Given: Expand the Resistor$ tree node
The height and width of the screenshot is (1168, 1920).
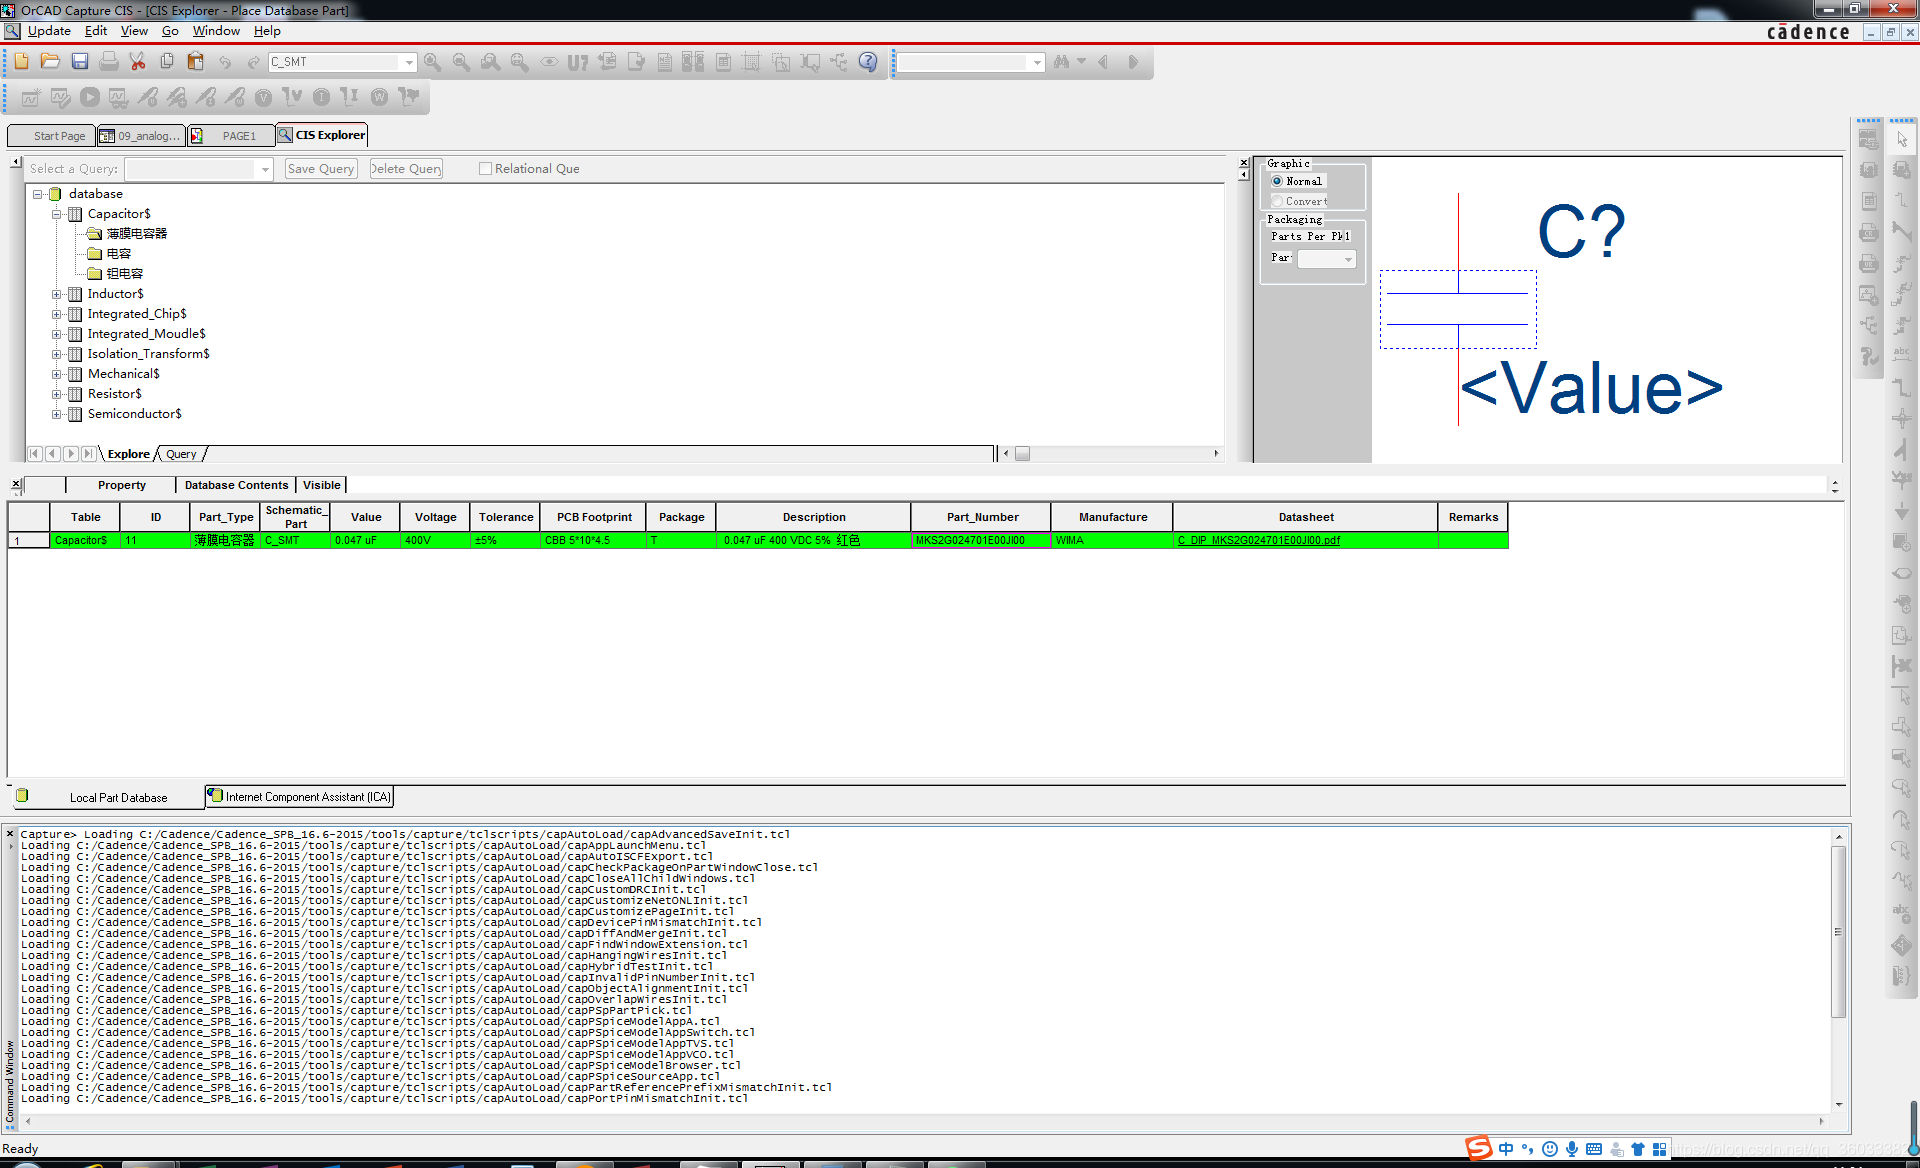Looking at the screenshot, I should click(57, 394).
